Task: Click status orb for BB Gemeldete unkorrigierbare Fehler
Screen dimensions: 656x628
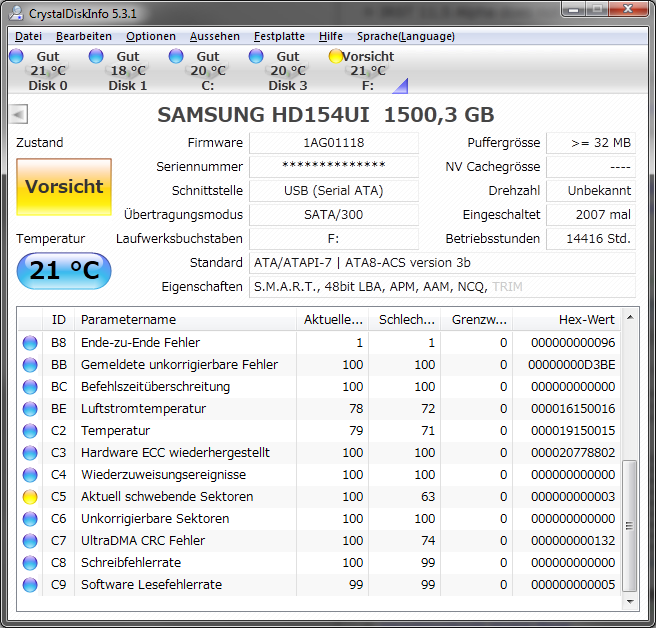Action: pos(30,365)
